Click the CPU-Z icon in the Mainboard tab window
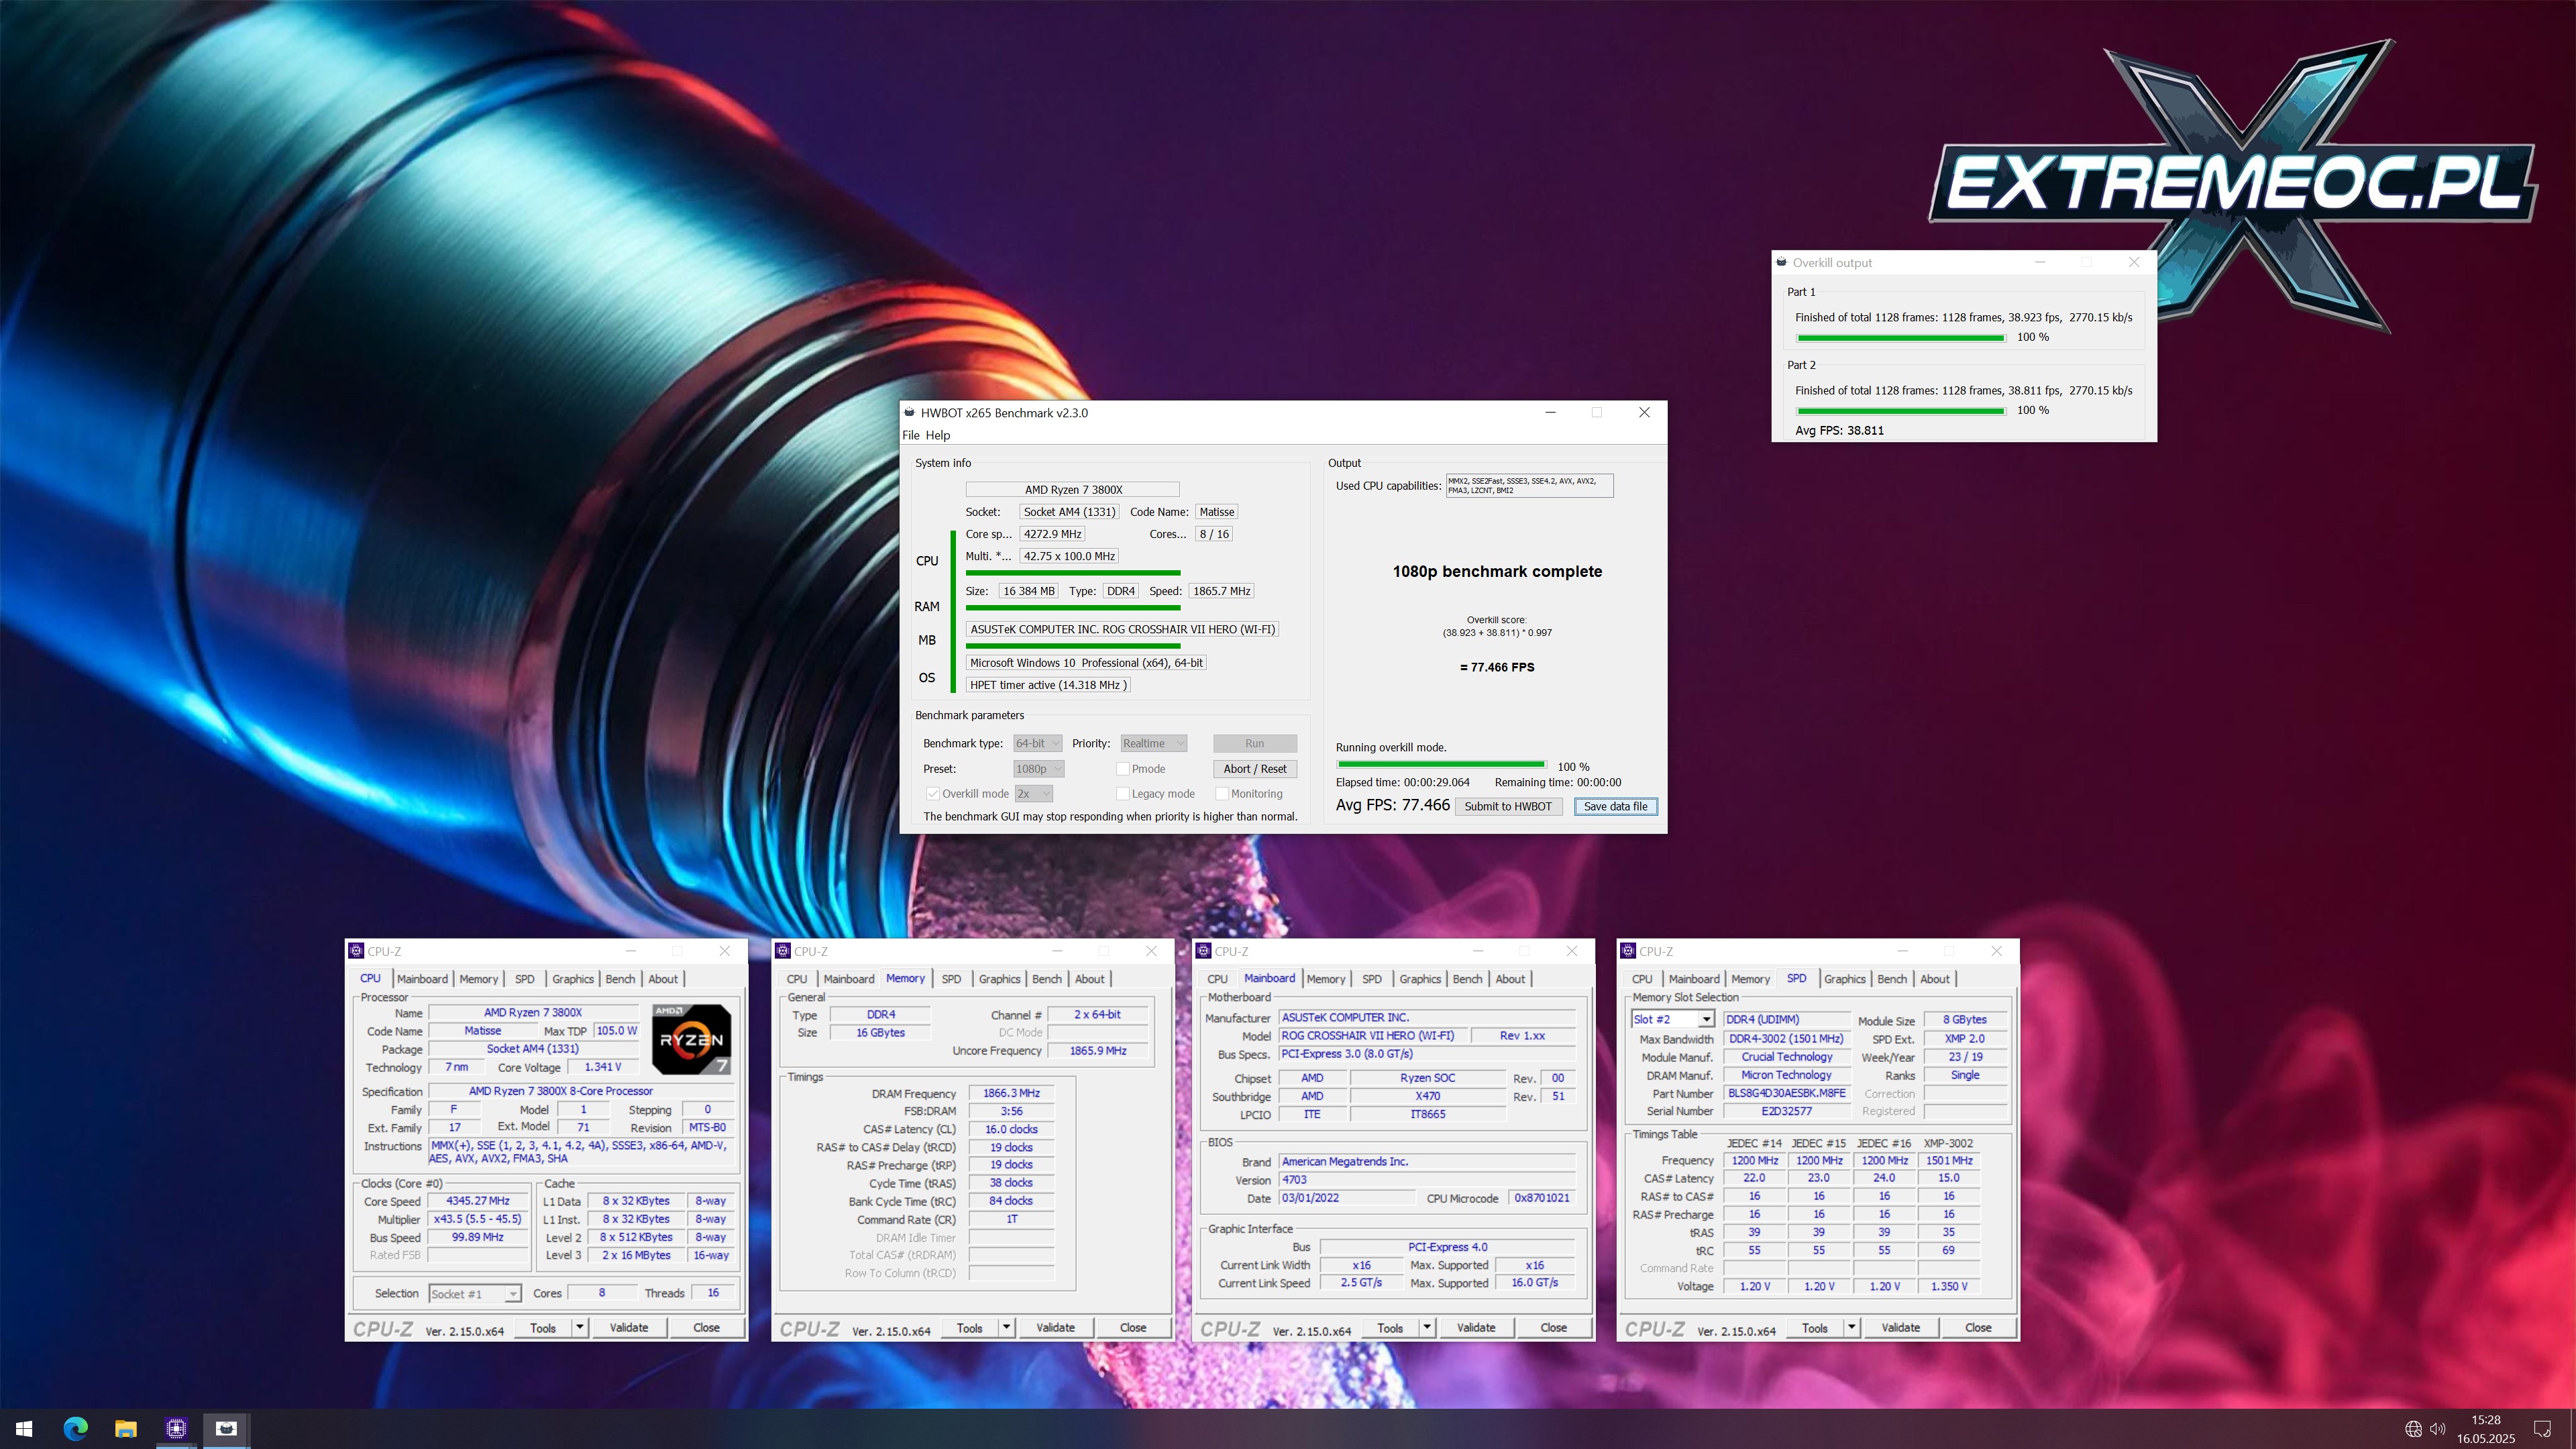 click(x=1204, y=951)
